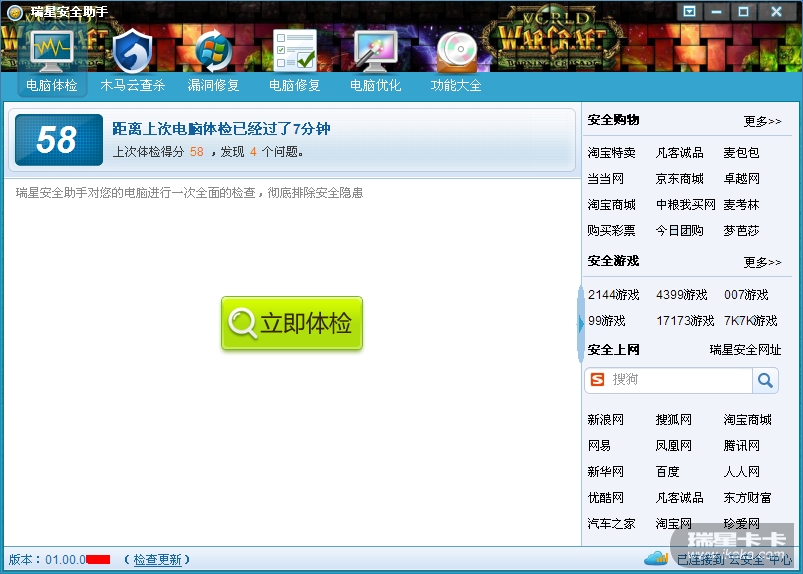Open the 2144游戏 link
The height and width of the screenshot is (574, 803).
tap(614, 295)
